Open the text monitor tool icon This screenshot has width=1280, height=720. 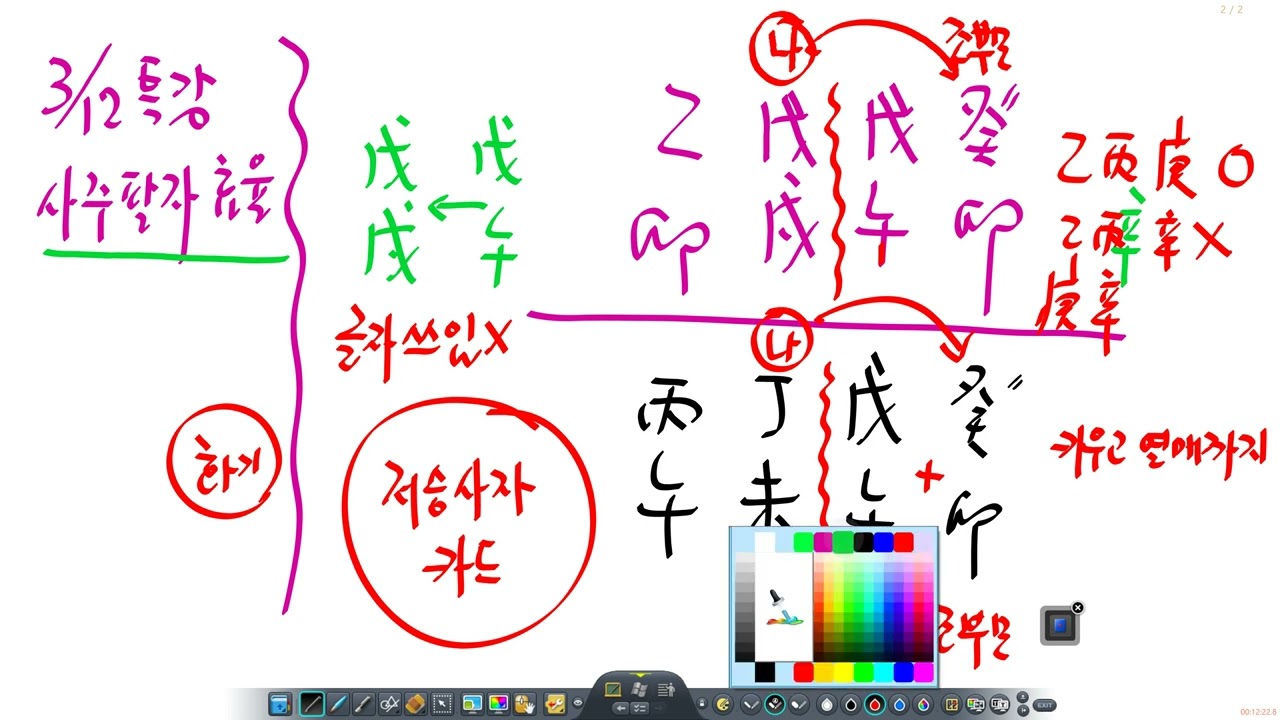(1000, 704)
